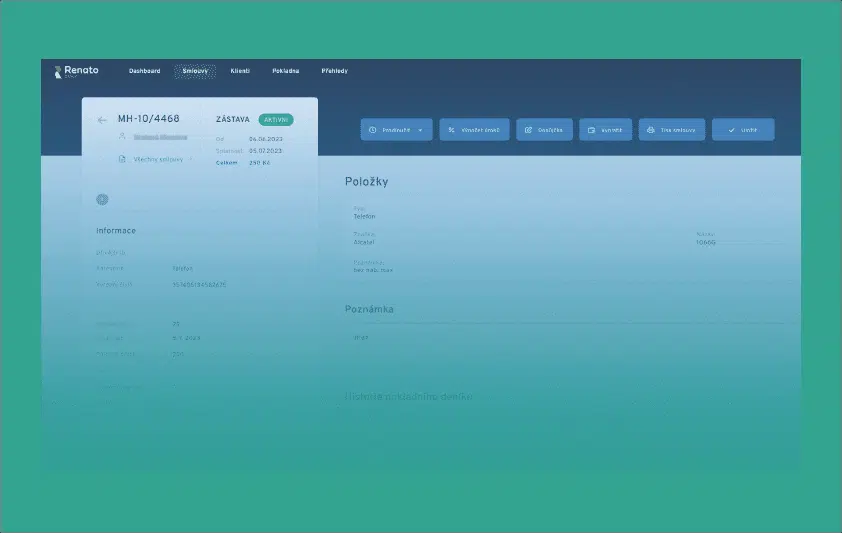Open the Klienti navigation tab
The width and height of the screenshot is (842, 533).
pyautogui.click(x=240, y=71)
